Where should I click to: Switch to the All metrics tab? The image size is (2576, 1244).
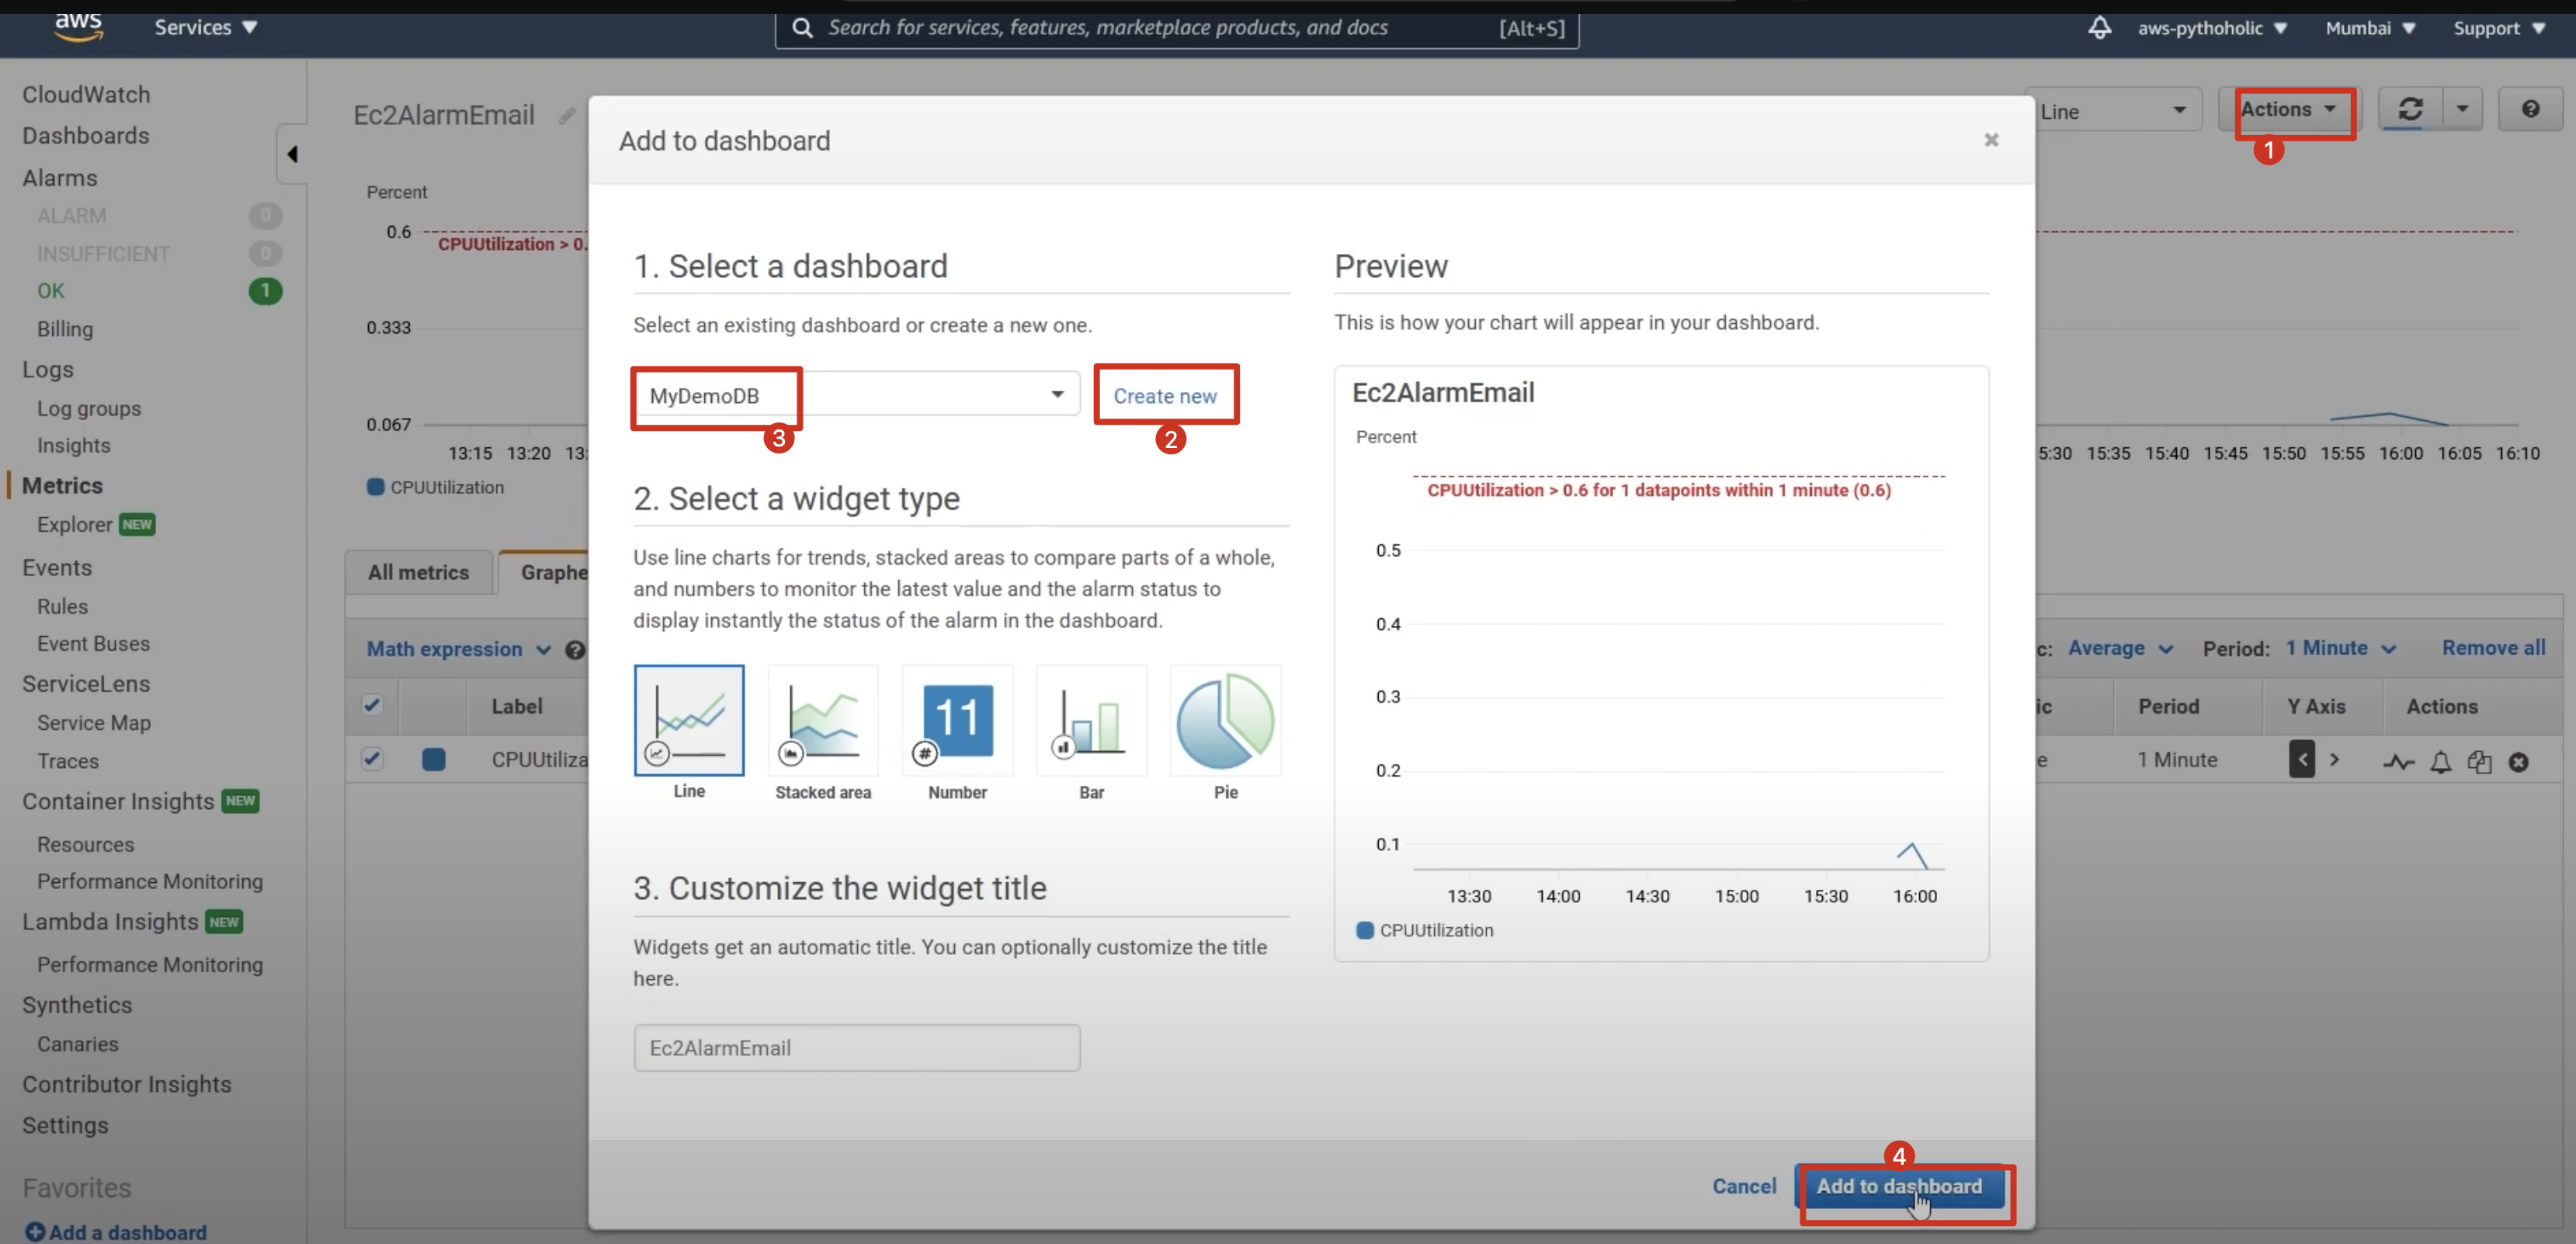click(x=418, y=572)
